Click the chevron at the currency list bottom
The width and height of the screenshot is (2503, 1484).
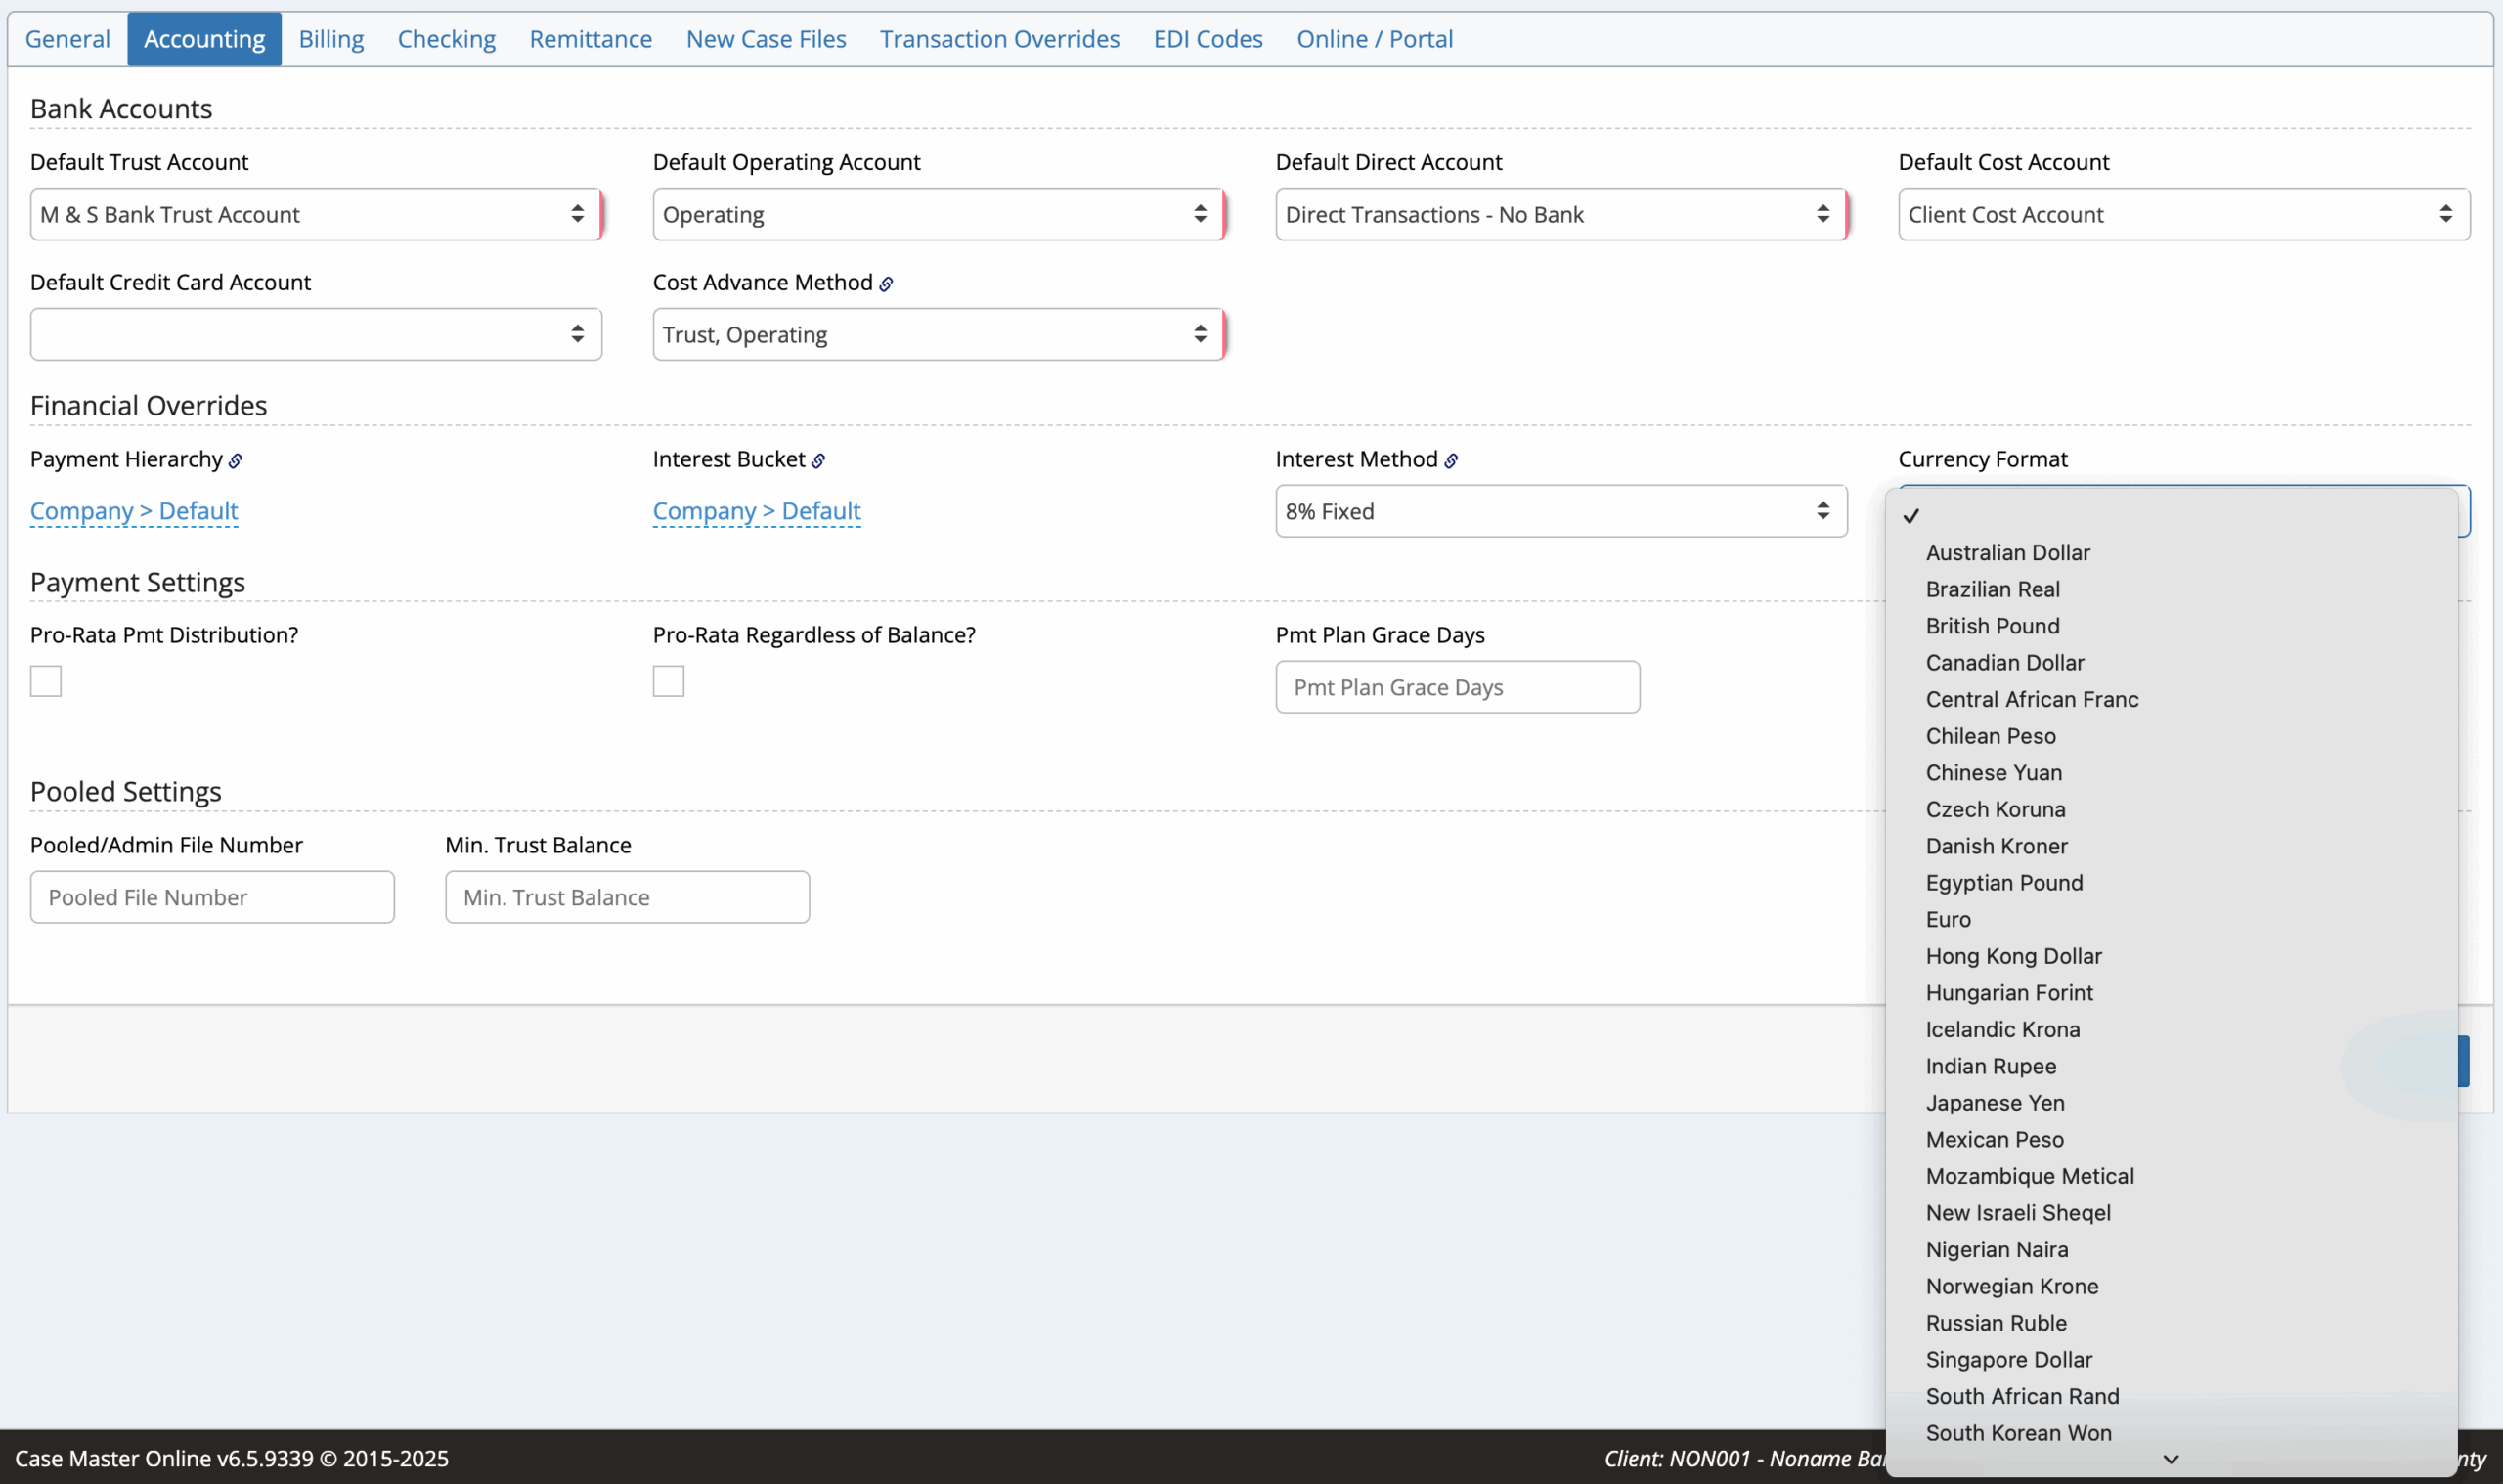(x=2170, y=1460)
